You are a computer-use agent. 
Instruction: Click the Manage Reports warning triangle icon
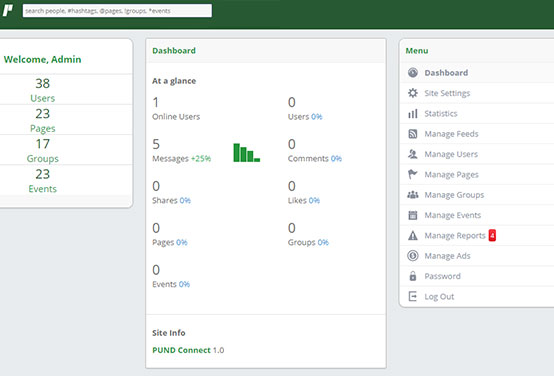(x=413, y=235)
